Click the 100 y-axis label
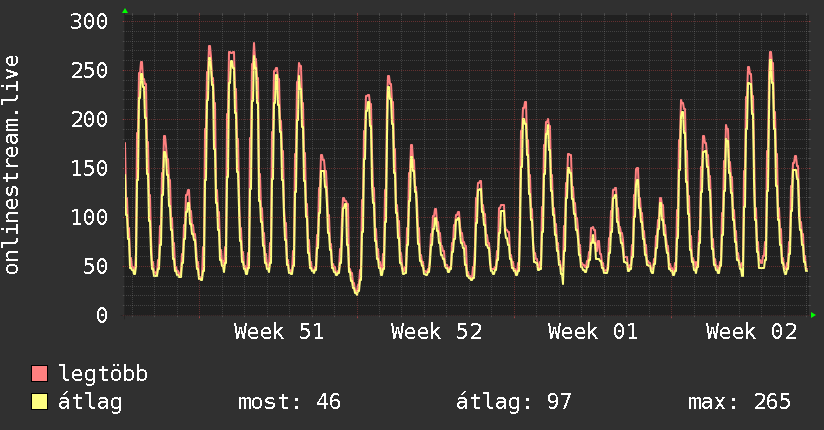 (x=89, y=217)
